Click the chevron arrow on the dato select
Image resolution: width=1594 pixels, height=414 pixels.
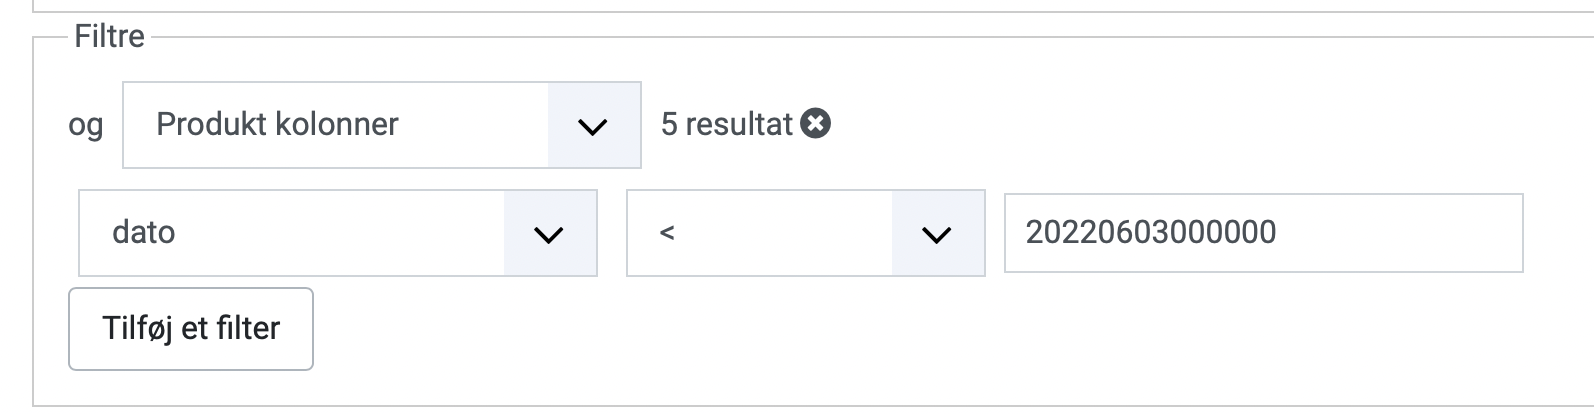click(549, 234)
